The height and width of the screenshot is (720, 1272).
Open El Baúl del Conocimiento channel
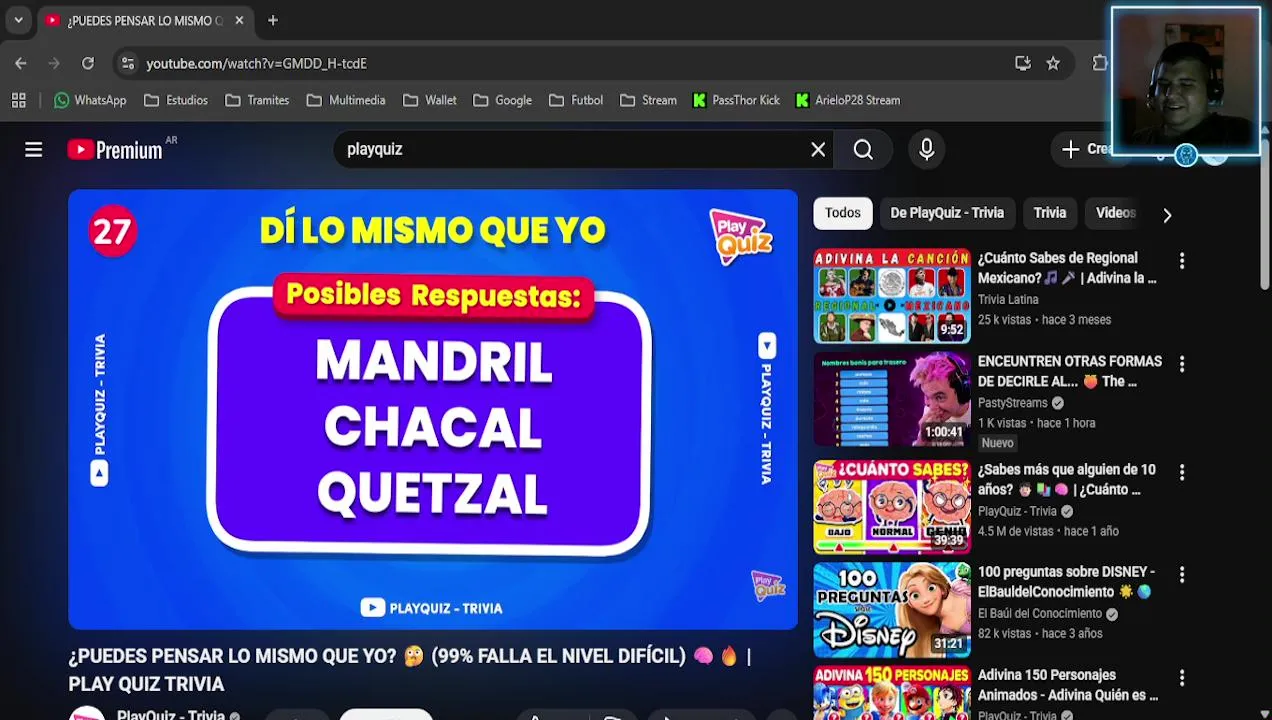pyautogui.click(x=1040, y=614)
